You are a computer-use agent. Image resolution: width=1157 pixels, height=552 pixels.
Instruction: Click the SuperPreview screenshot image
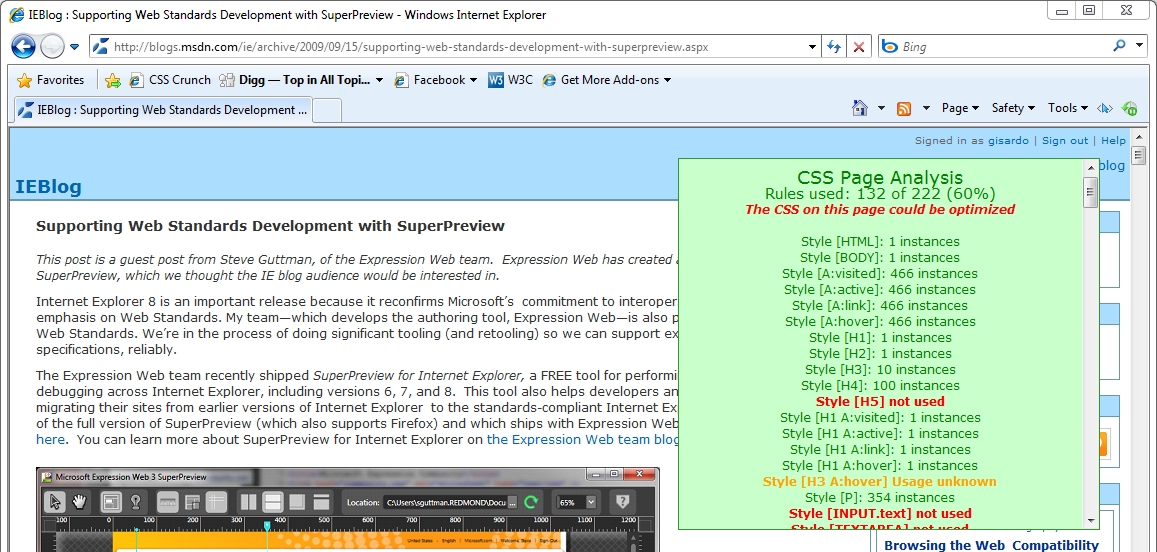pyautogui.click(x=348, y=509)
